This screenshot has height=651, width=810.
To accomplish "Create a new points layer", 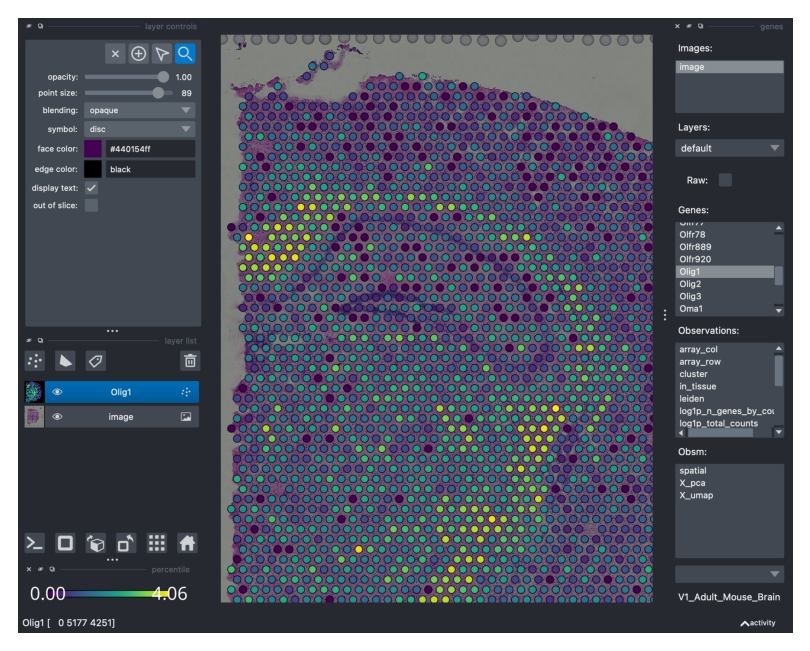I will click(x=35, y=361).
